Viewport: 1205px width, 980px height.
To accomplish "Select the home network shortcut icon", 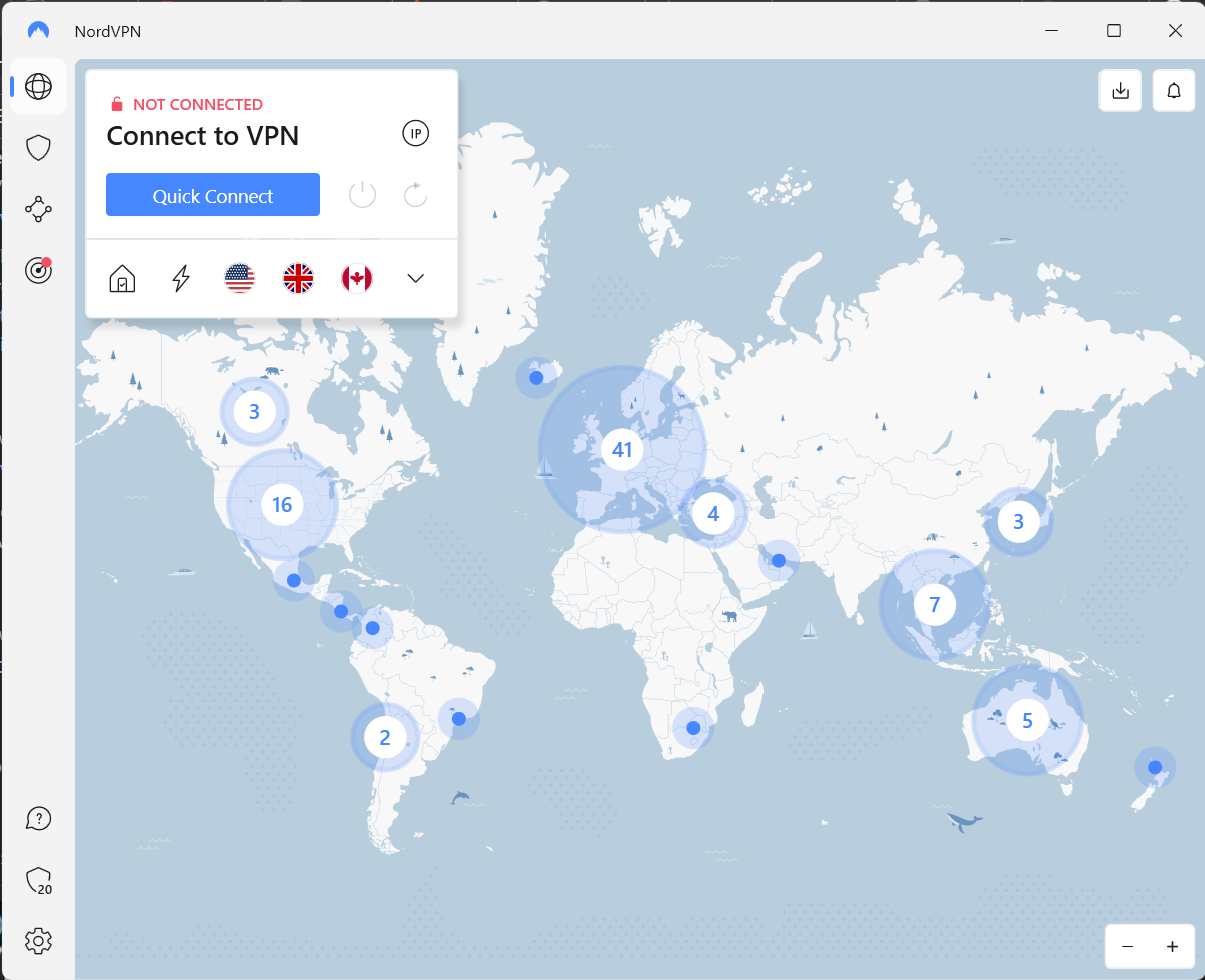I will click(122, 278).
